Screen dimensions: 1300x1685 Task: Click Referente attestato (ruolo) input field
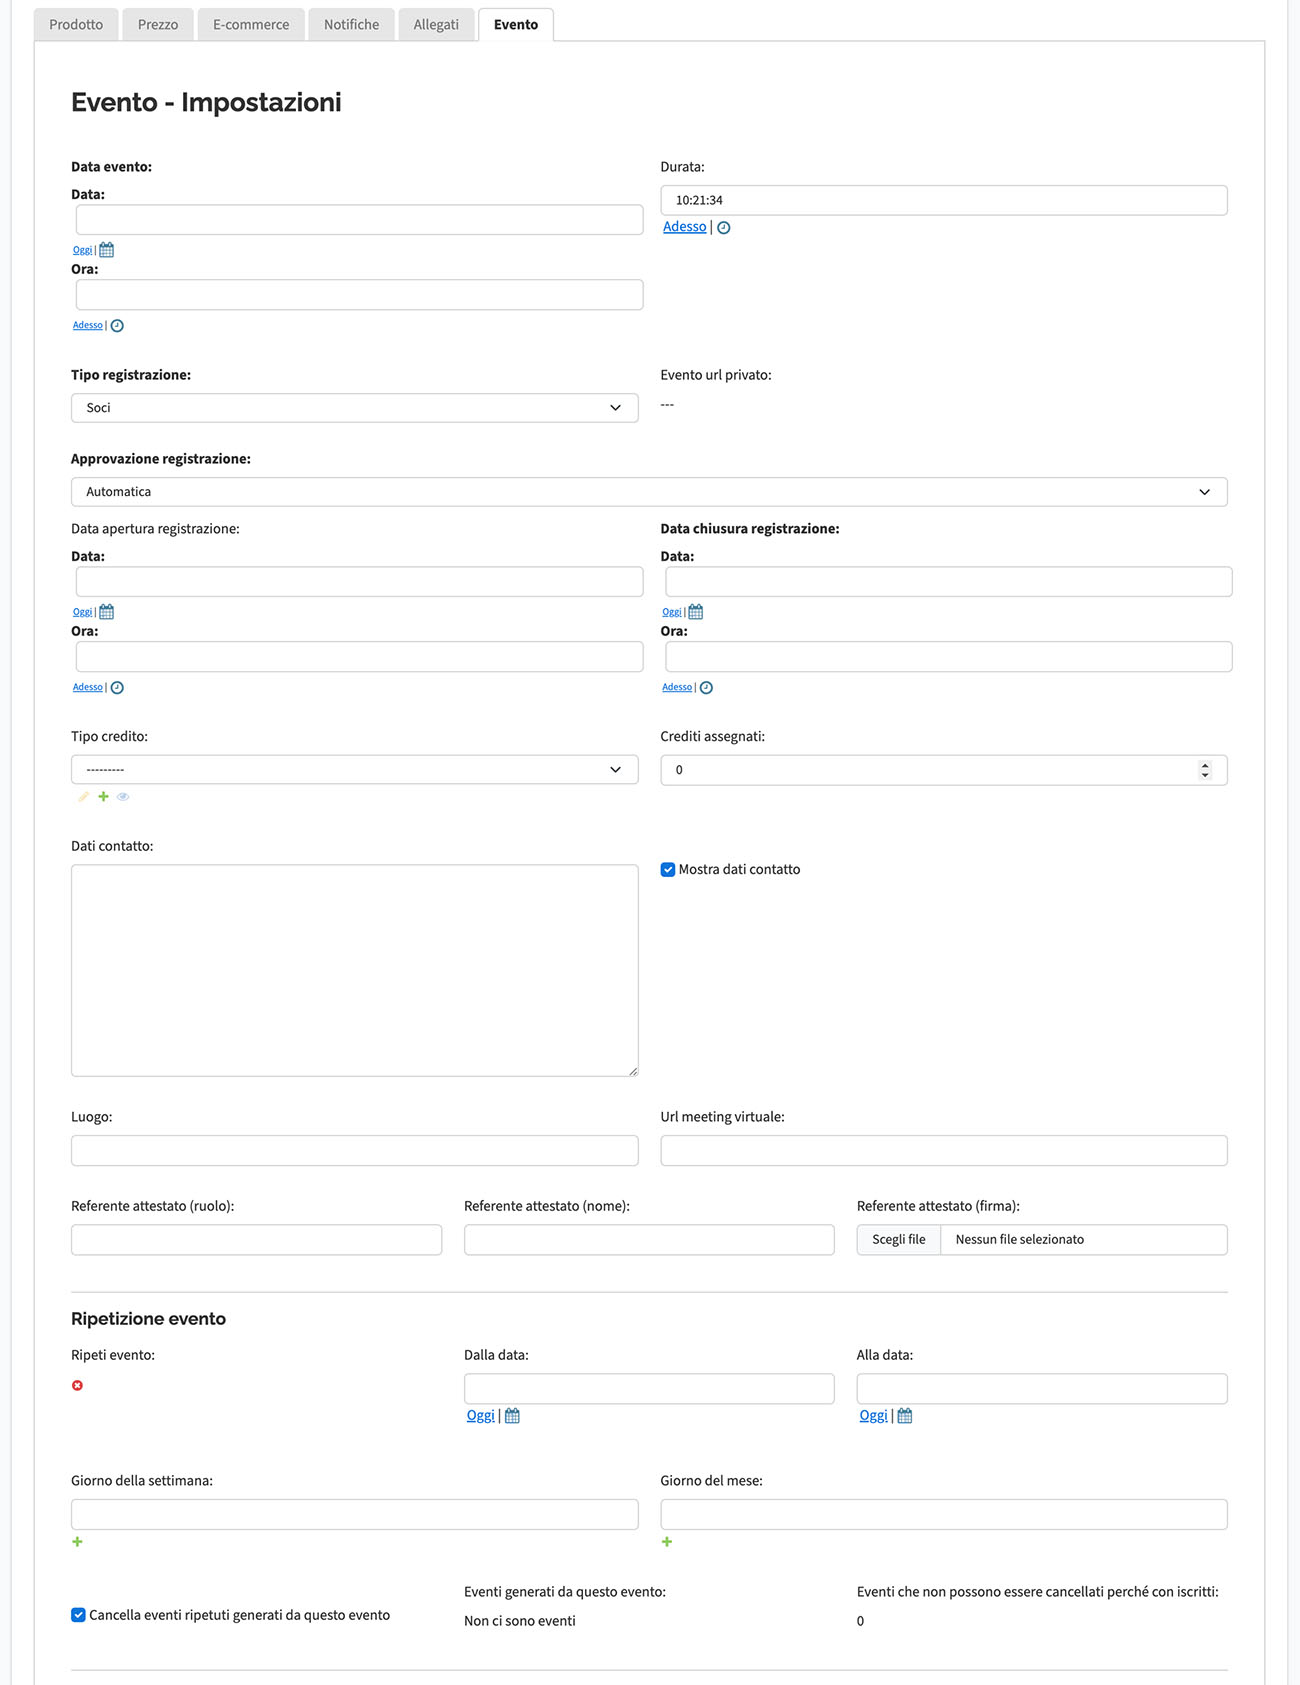(256, 1240)
